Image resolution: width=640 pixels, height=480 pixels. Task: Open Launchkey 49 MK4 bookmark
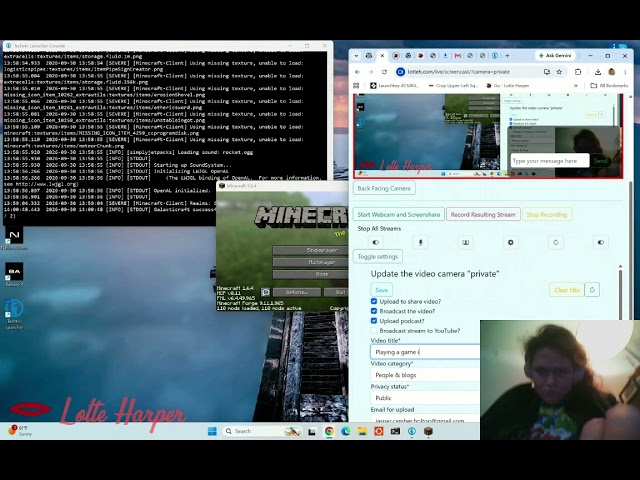pos(395,86)
